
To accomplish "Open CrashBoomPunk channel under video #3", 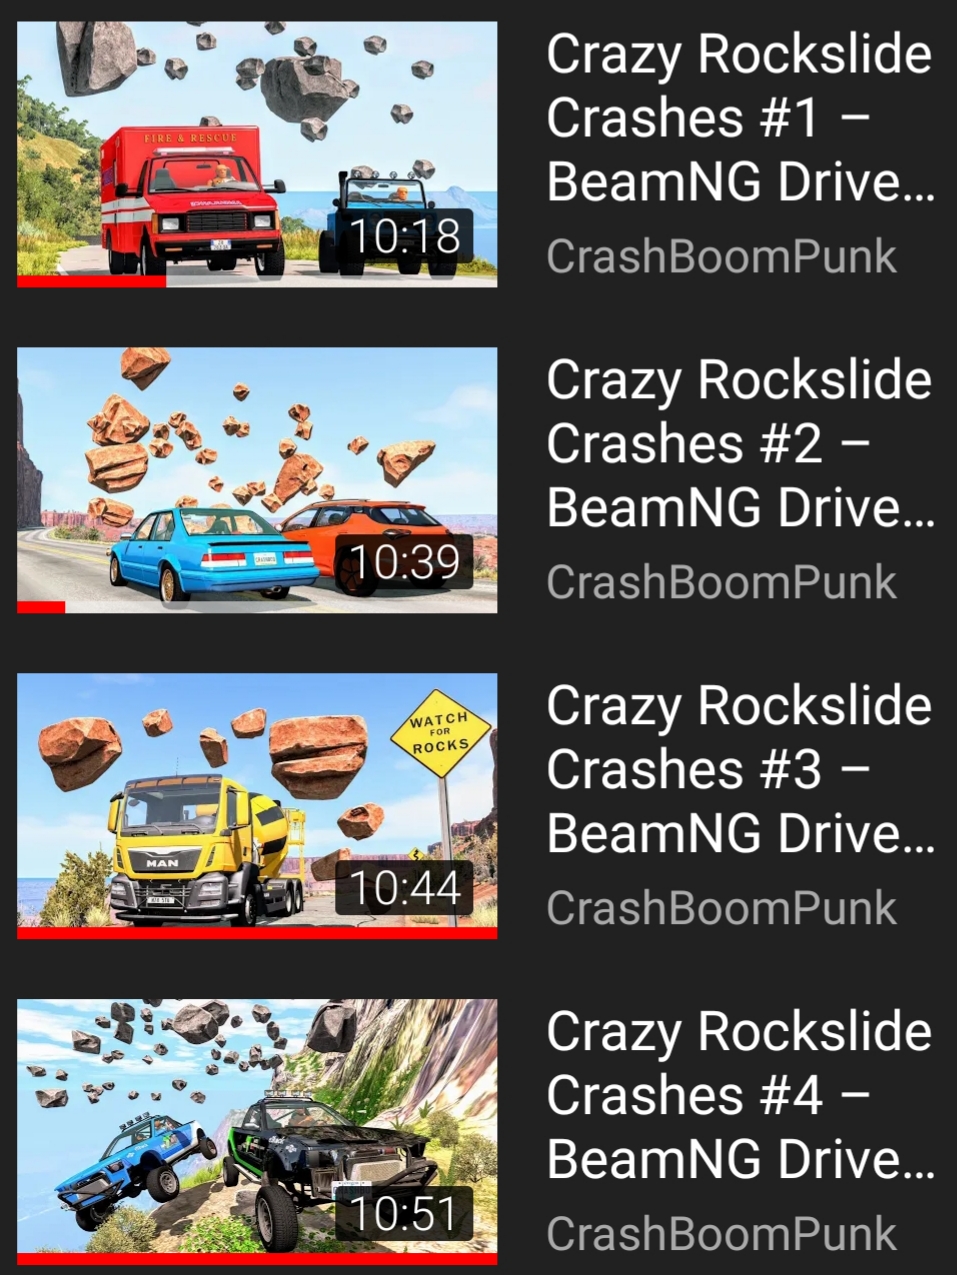I will pos(721,908).
